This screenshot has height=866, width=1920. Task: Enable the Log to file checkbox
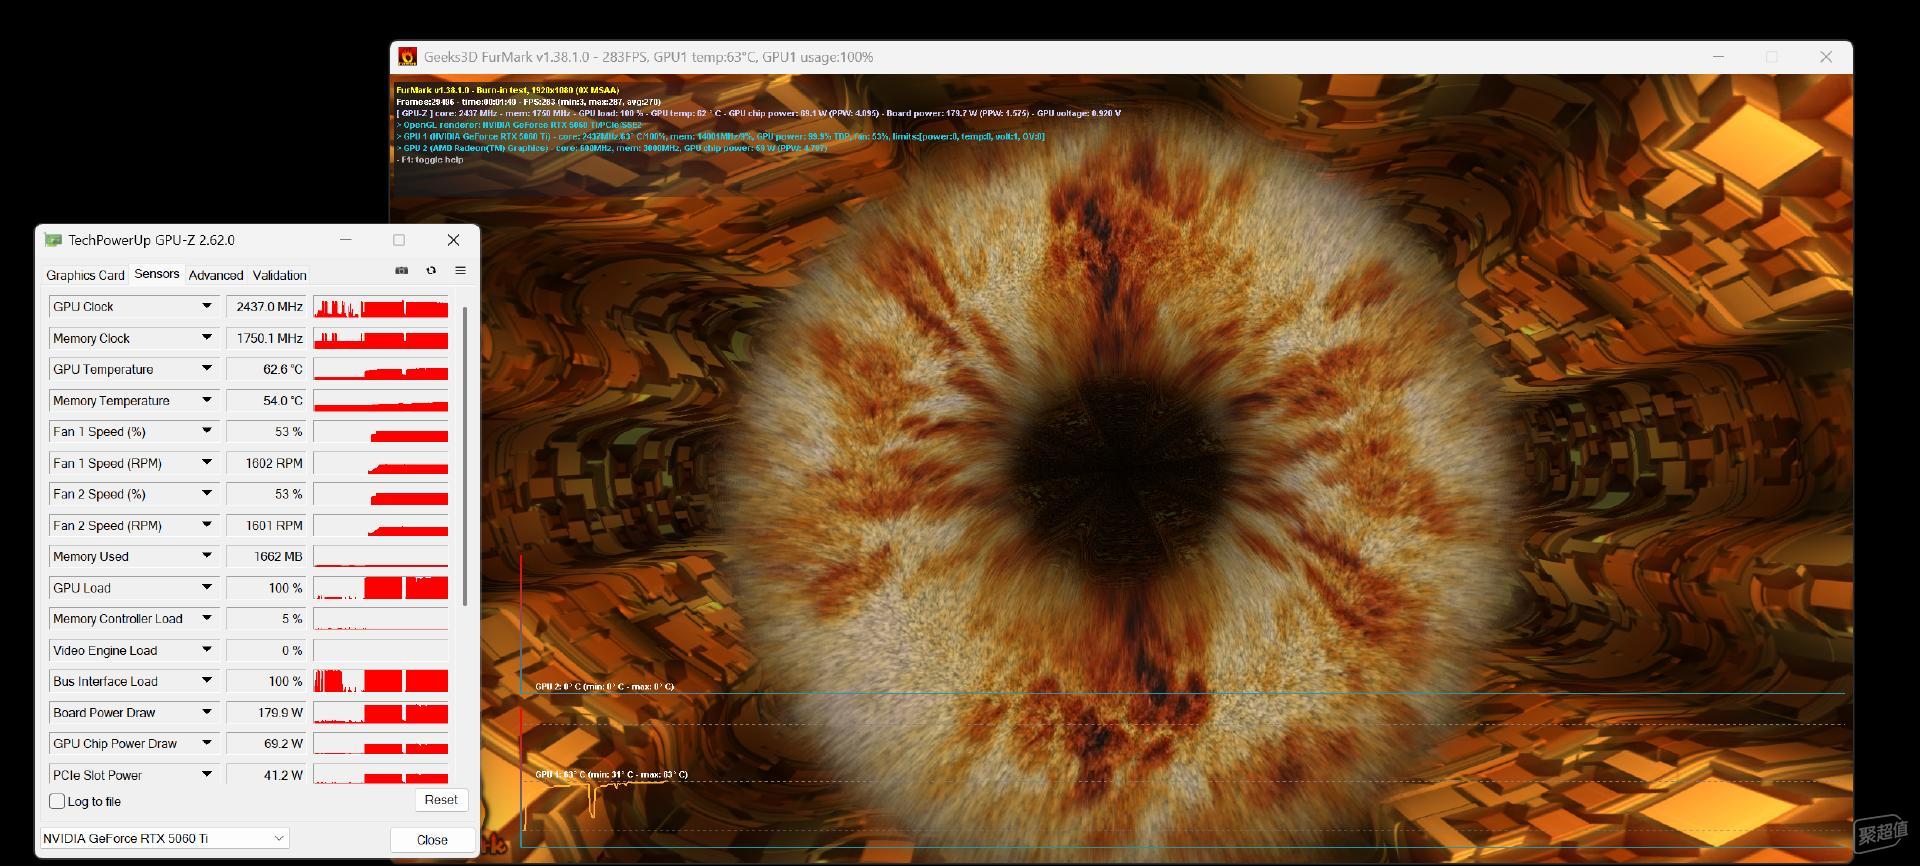point(57,801)
